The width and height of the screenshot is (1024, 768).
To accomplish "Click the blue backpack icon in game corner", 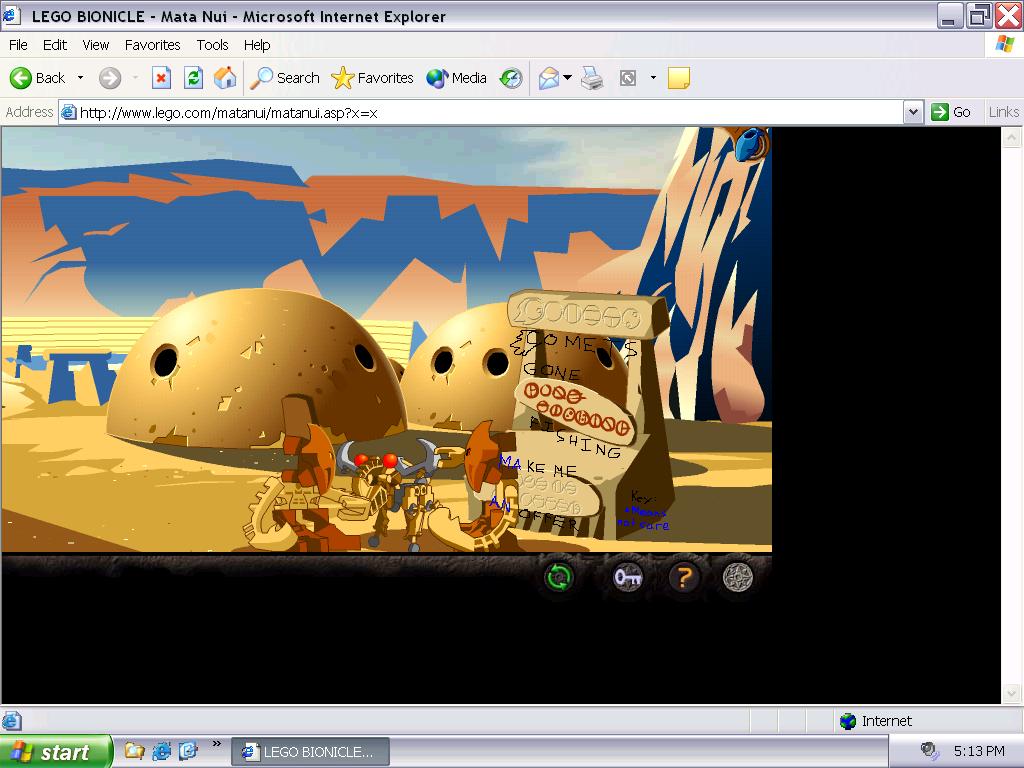I will coord(750,144).
